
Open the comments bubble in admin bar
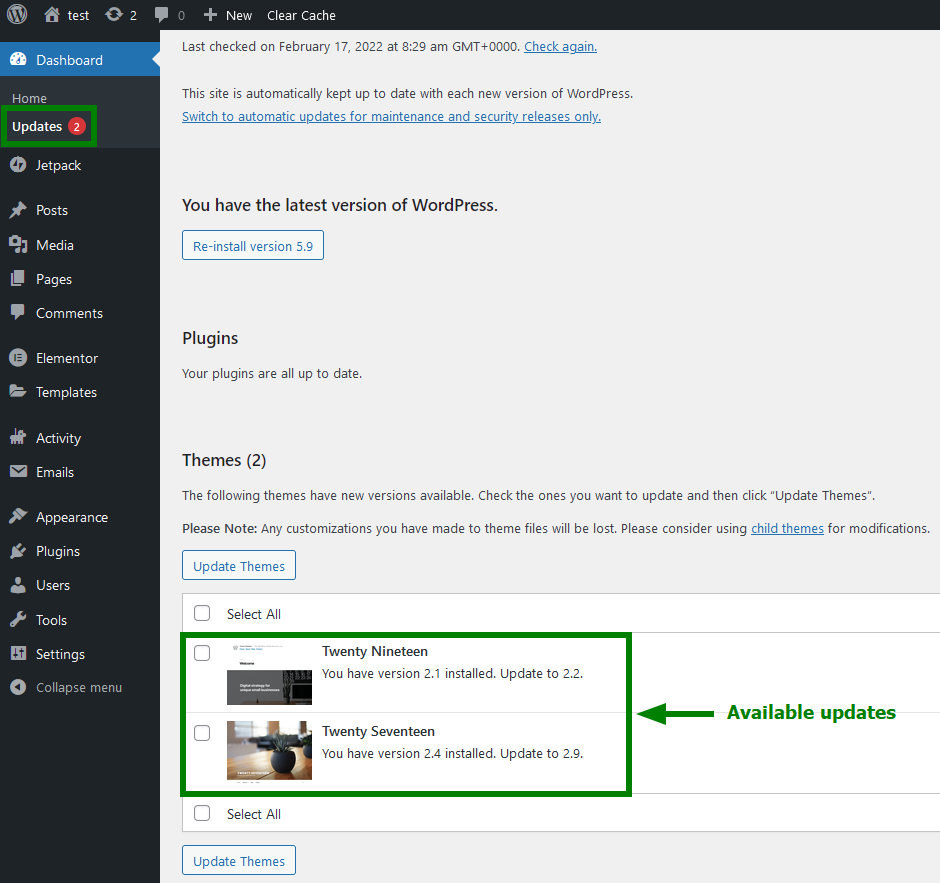click(161, 14)
